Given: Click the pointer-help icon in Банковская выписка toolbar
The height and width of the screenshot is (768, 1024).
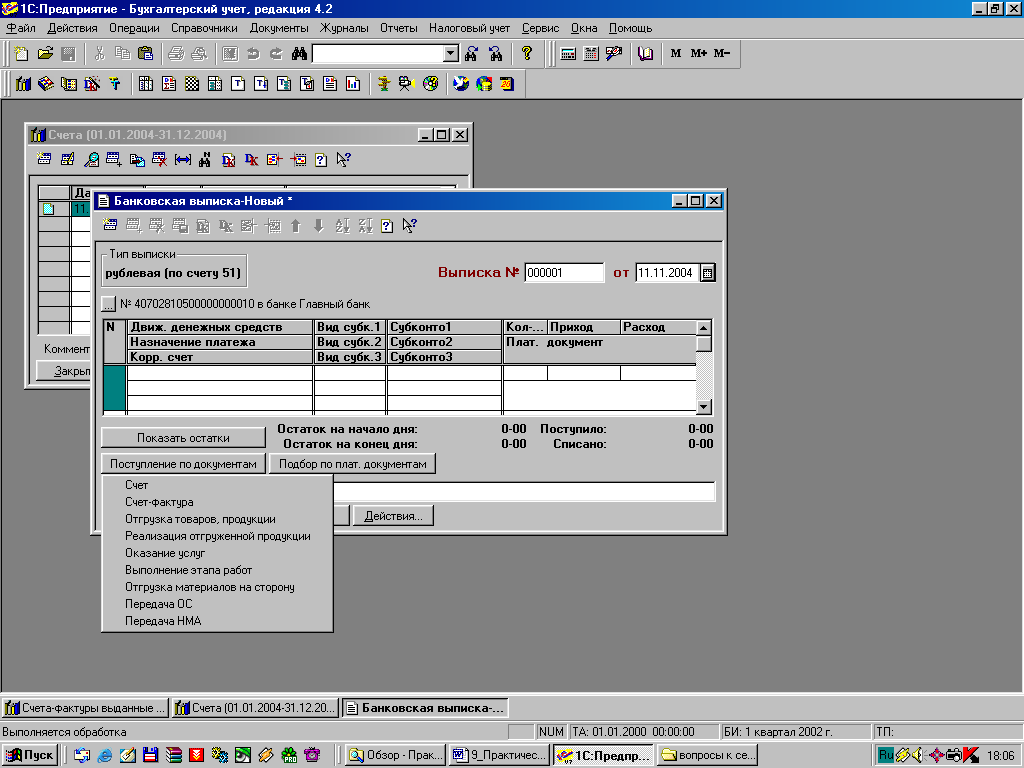Looking at the screenshot, I should click(409, 226).
